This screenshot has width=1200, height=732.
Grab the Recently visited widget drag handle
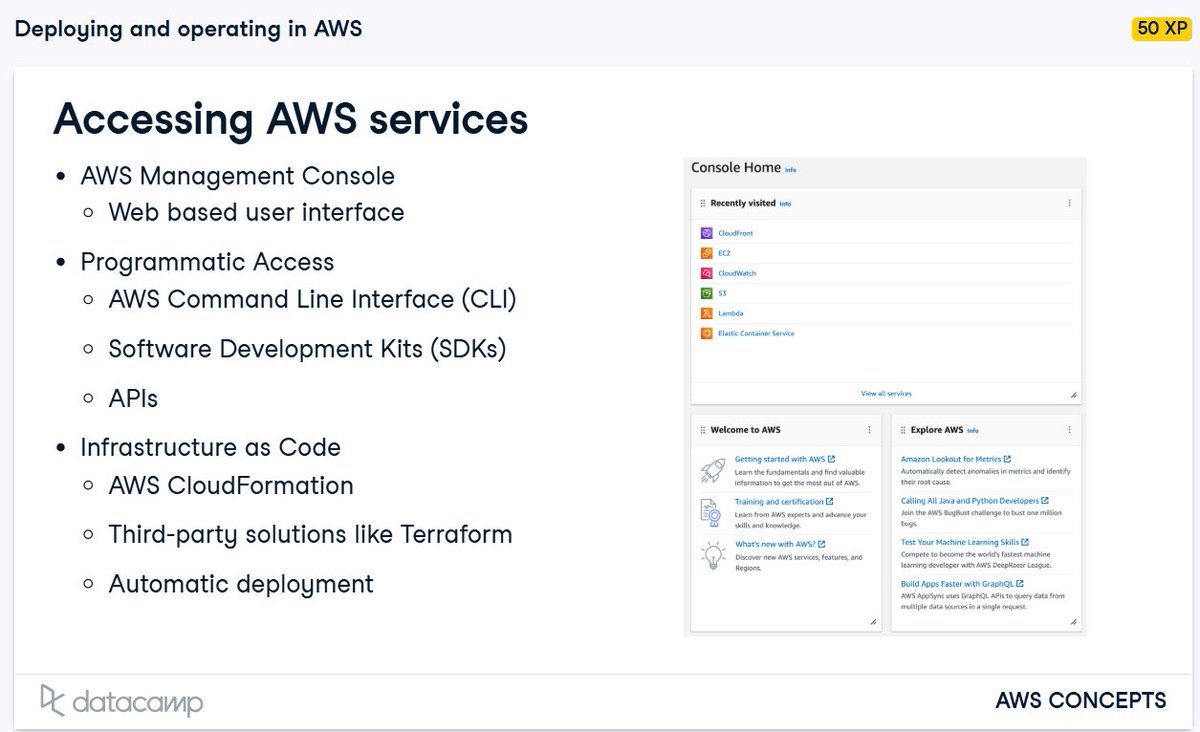tap(703, 203)
